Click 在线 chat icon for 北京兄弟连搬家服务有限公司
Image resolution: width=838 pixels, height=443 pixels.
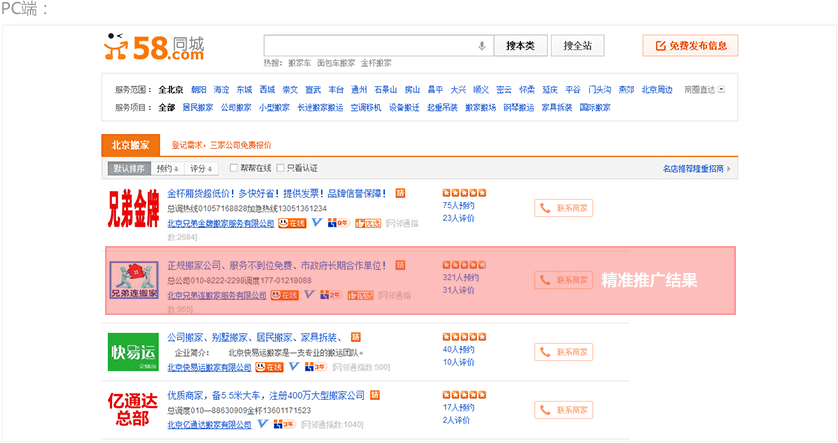click(284, 295)
